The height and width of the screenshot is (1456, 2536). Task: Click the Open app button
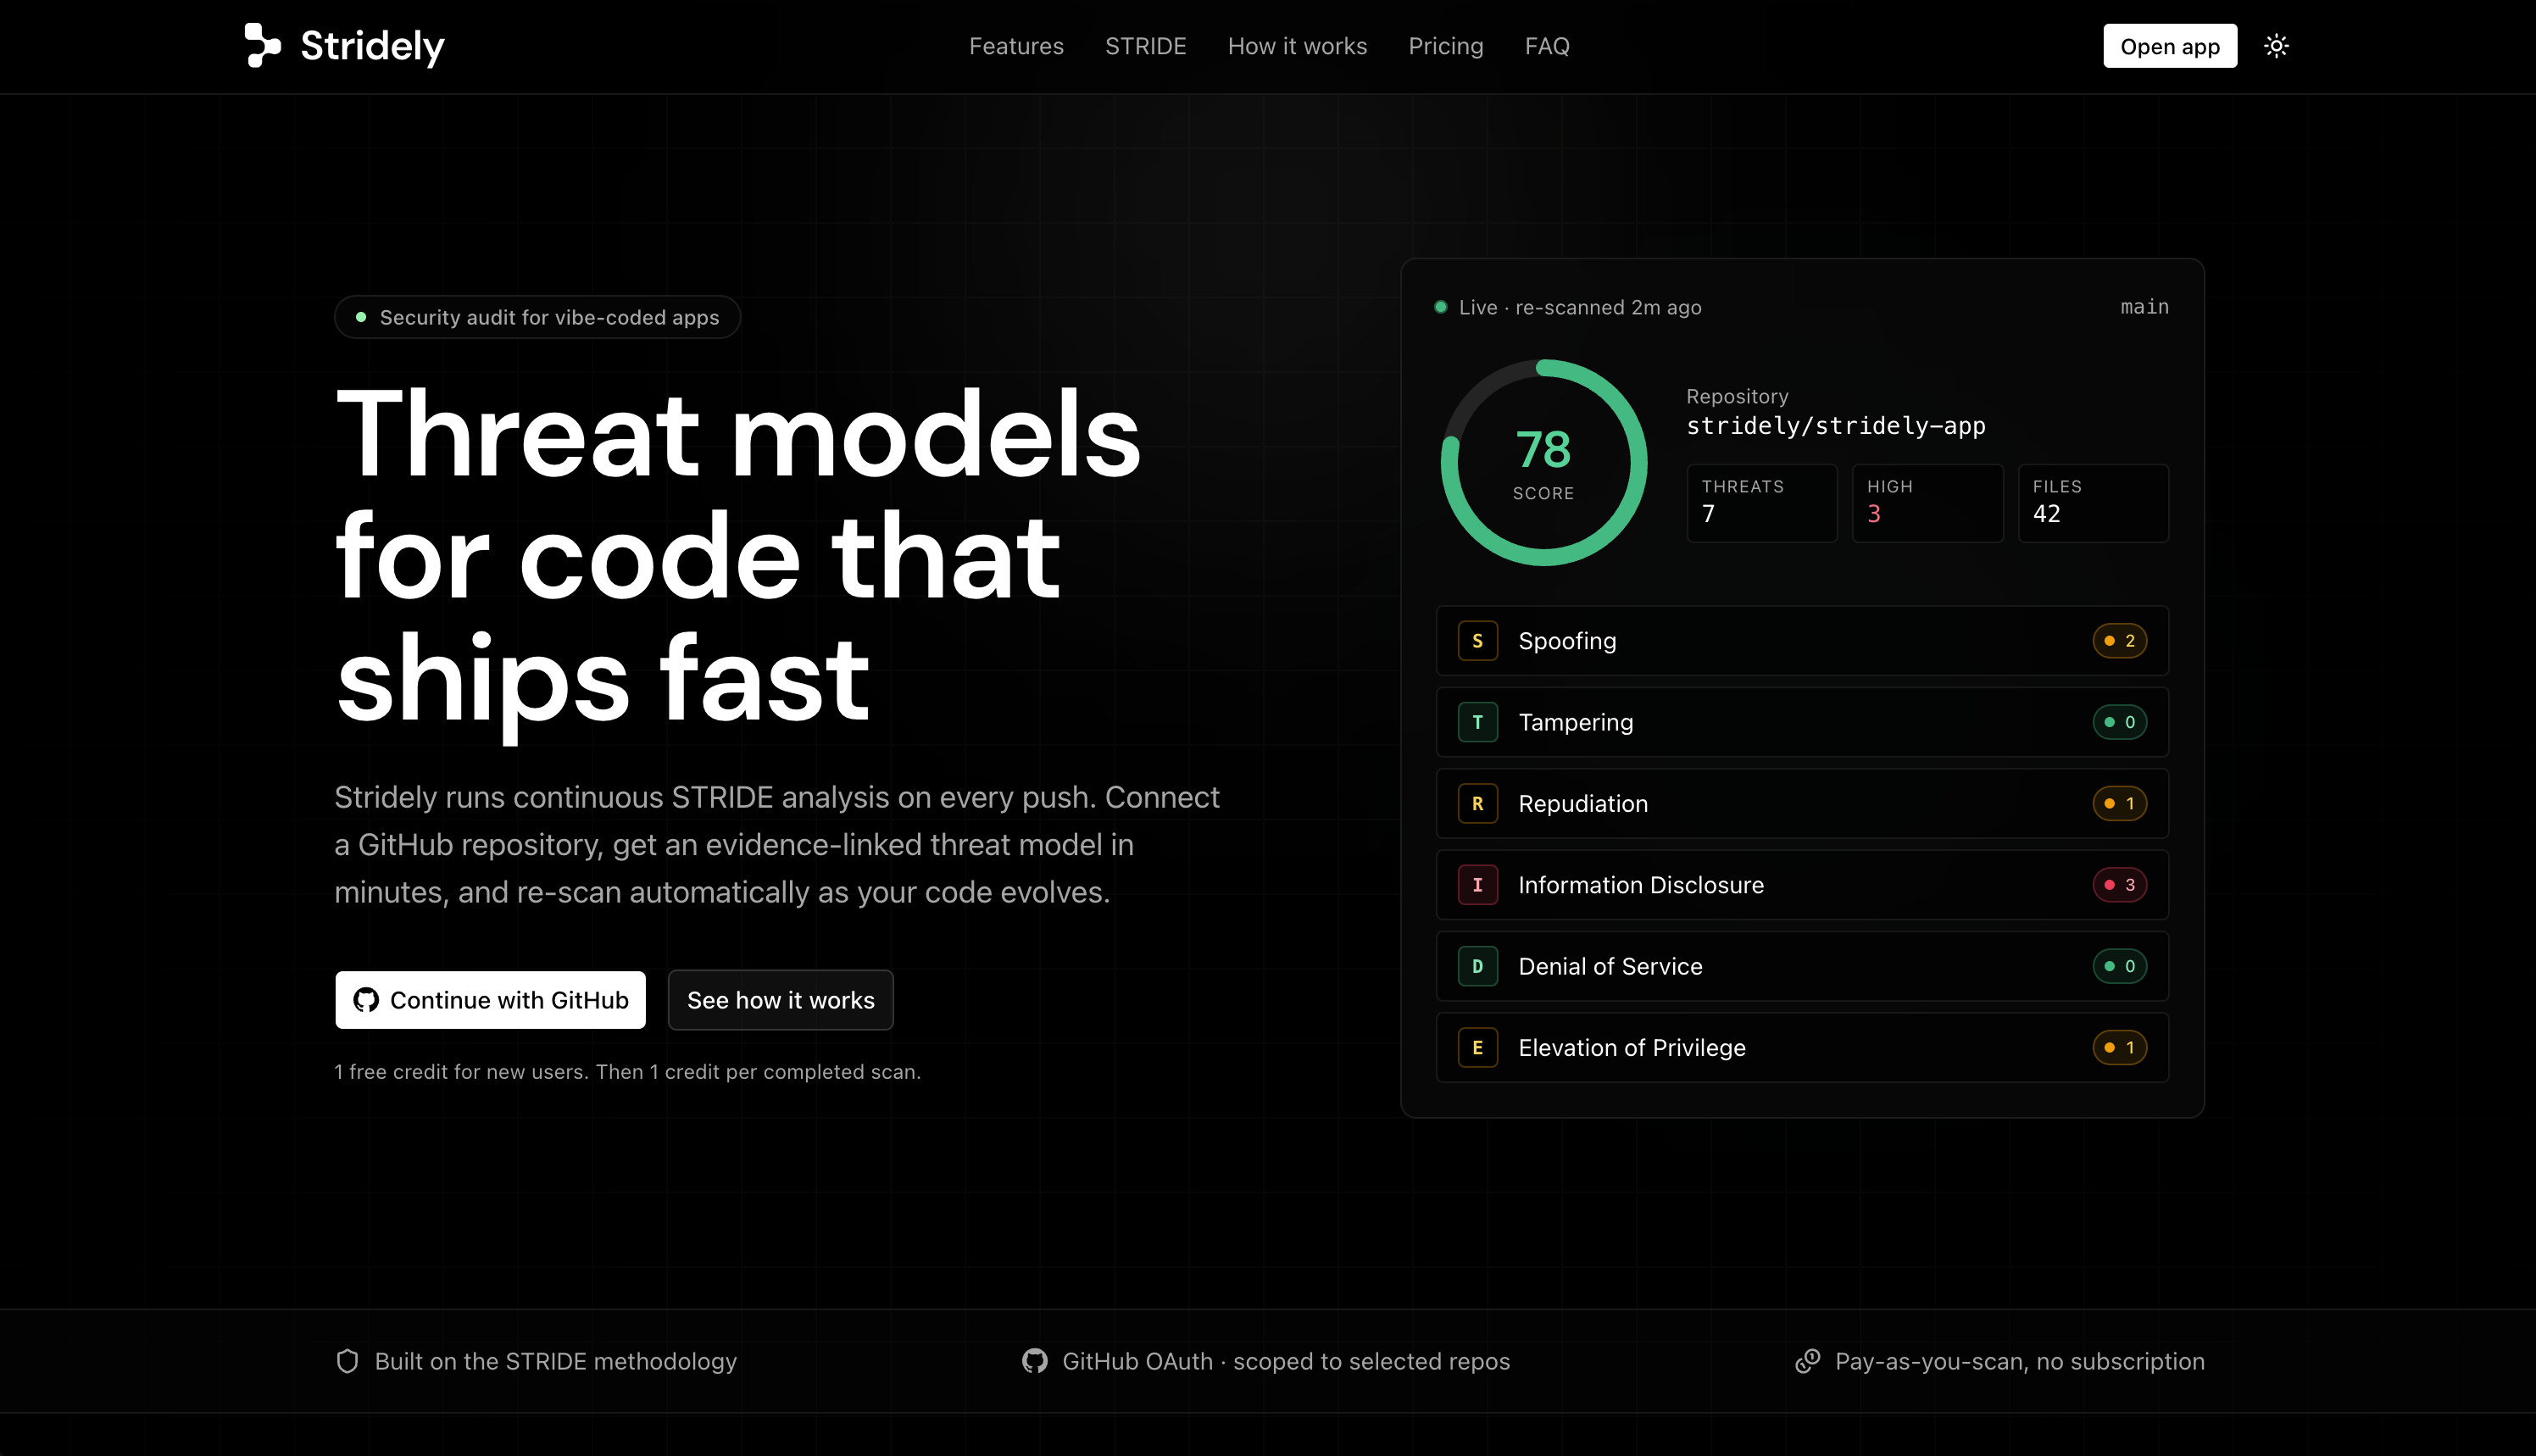click(x=2170, y=46)
